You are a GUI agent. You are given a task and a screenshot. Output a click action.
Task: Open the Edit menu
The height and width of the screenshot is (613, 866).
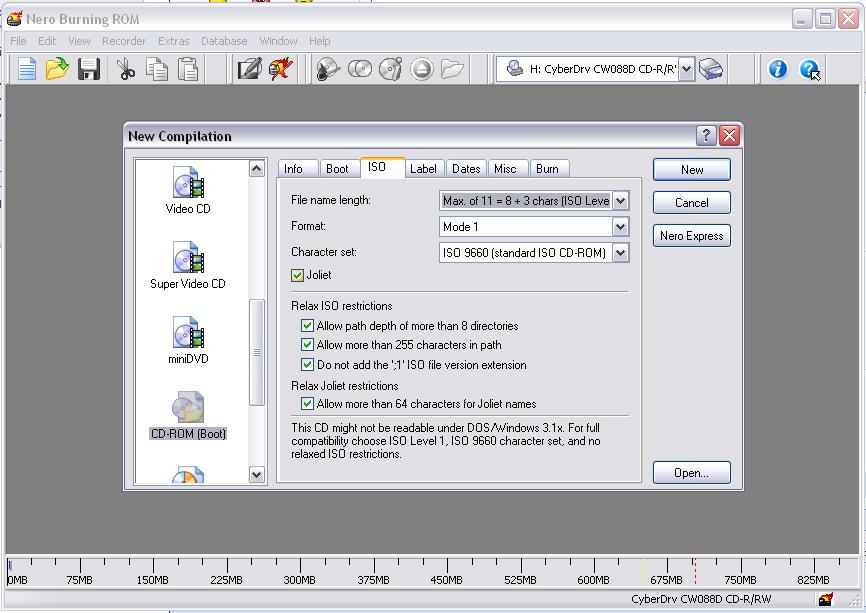click(47, 41)
